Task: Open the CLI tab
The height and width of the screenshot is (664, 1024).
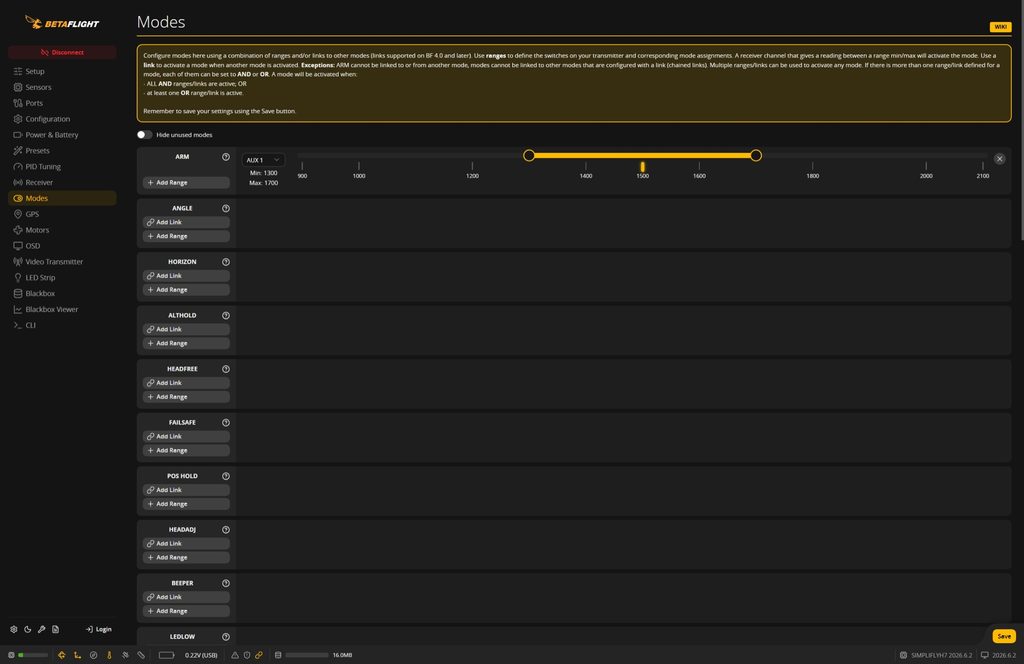Action: click(x=62, y=325)
